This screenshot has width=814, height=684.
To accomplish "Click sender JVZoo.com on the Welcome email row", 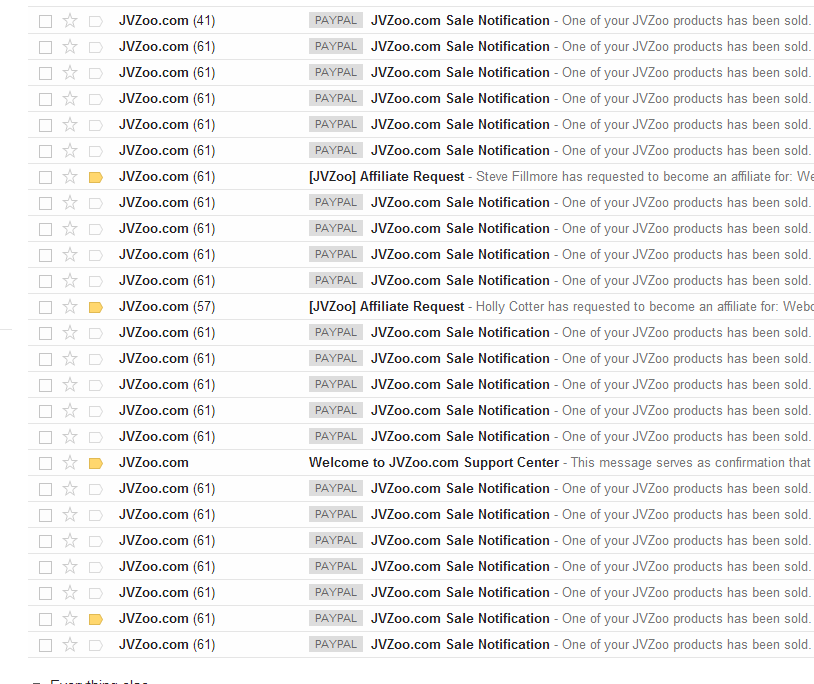I will [153, 463].
